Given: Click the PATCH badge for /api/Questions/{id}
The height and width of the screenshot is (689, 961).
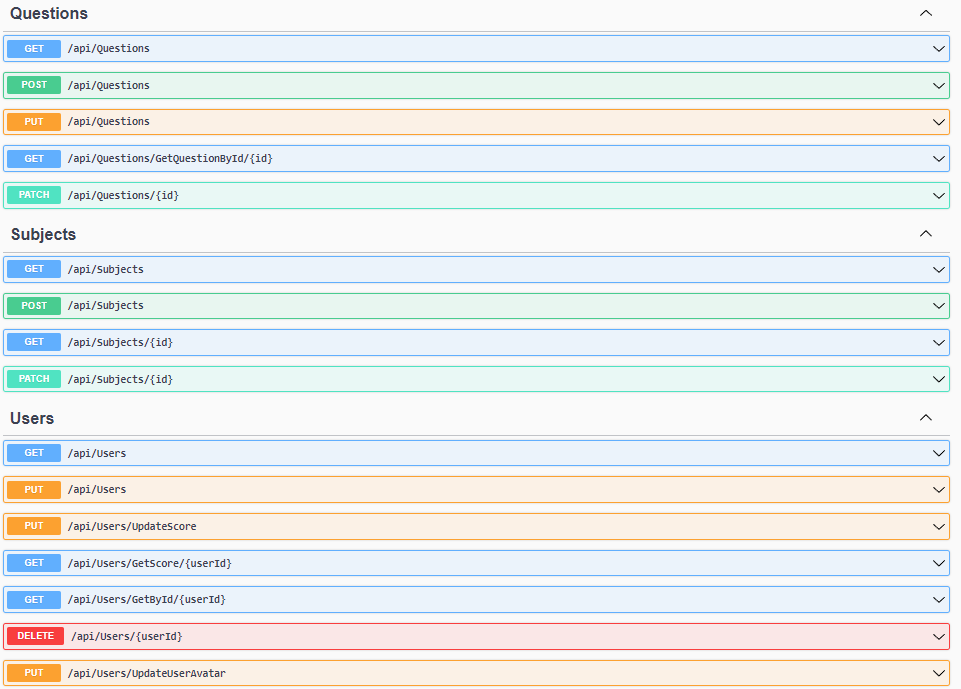Looking at the screenshot, I should (34, 195).
